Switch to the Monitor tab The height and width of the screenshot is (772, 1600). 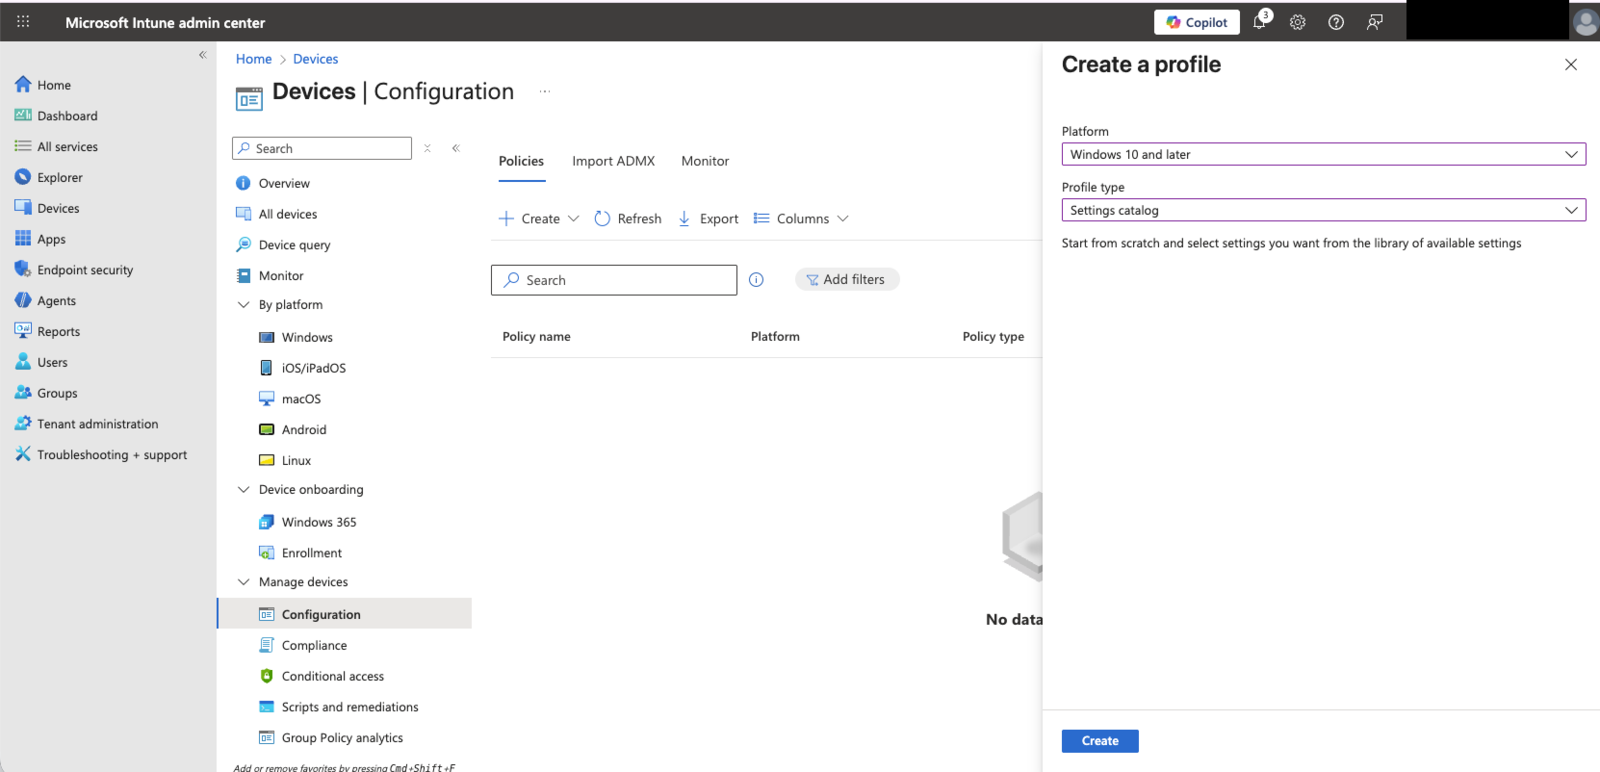click(705, 161)
